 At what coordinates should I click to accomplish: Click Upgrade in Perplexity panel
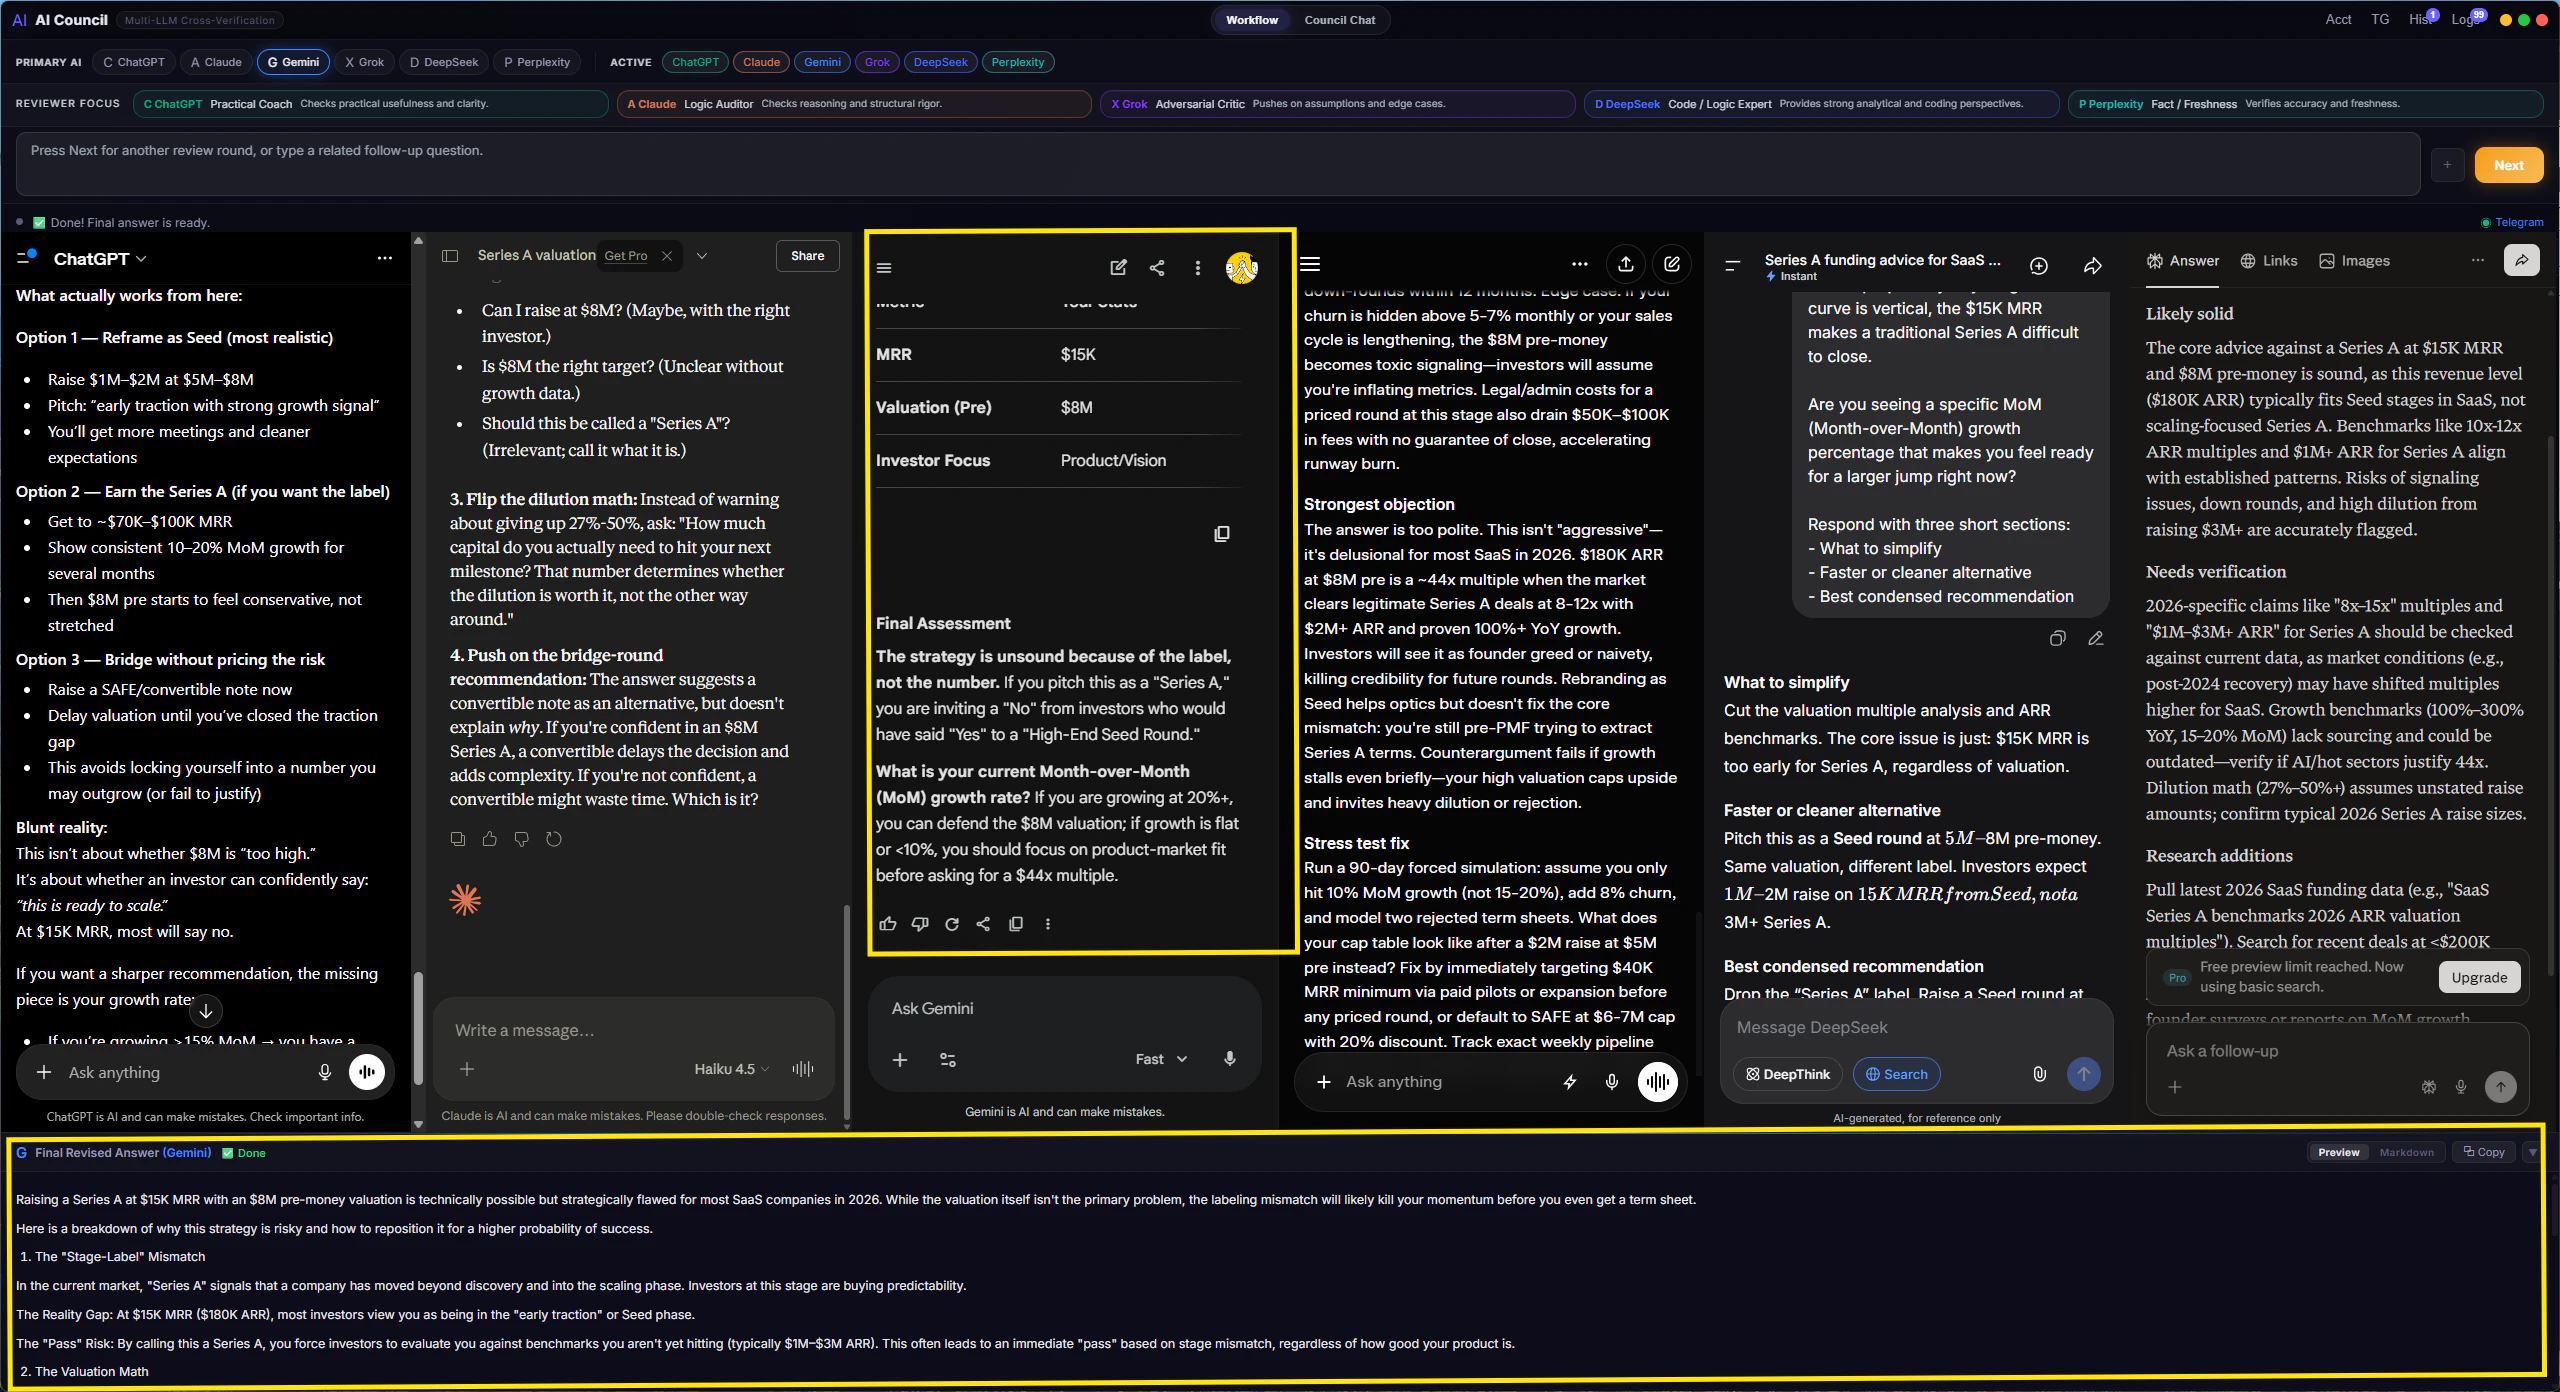[x=2479, y=977]
